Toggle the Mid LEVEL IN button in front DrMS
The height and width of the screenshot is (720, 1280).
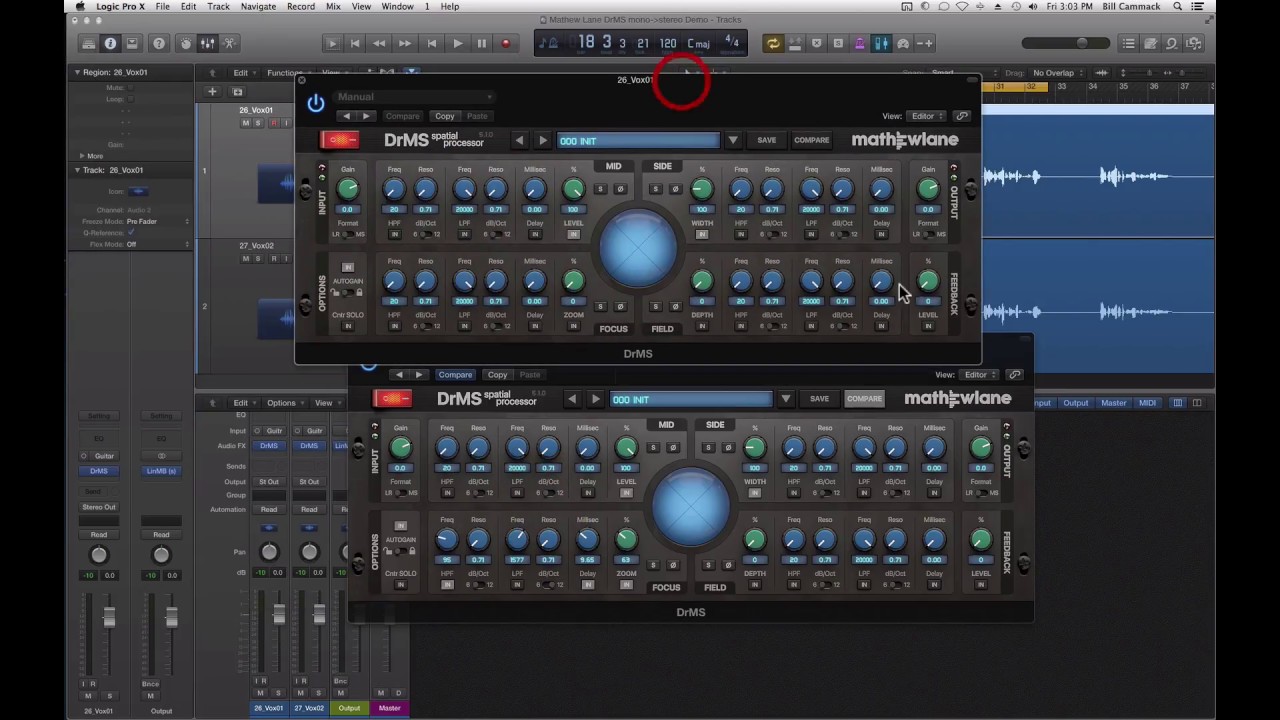pos(573,235)
